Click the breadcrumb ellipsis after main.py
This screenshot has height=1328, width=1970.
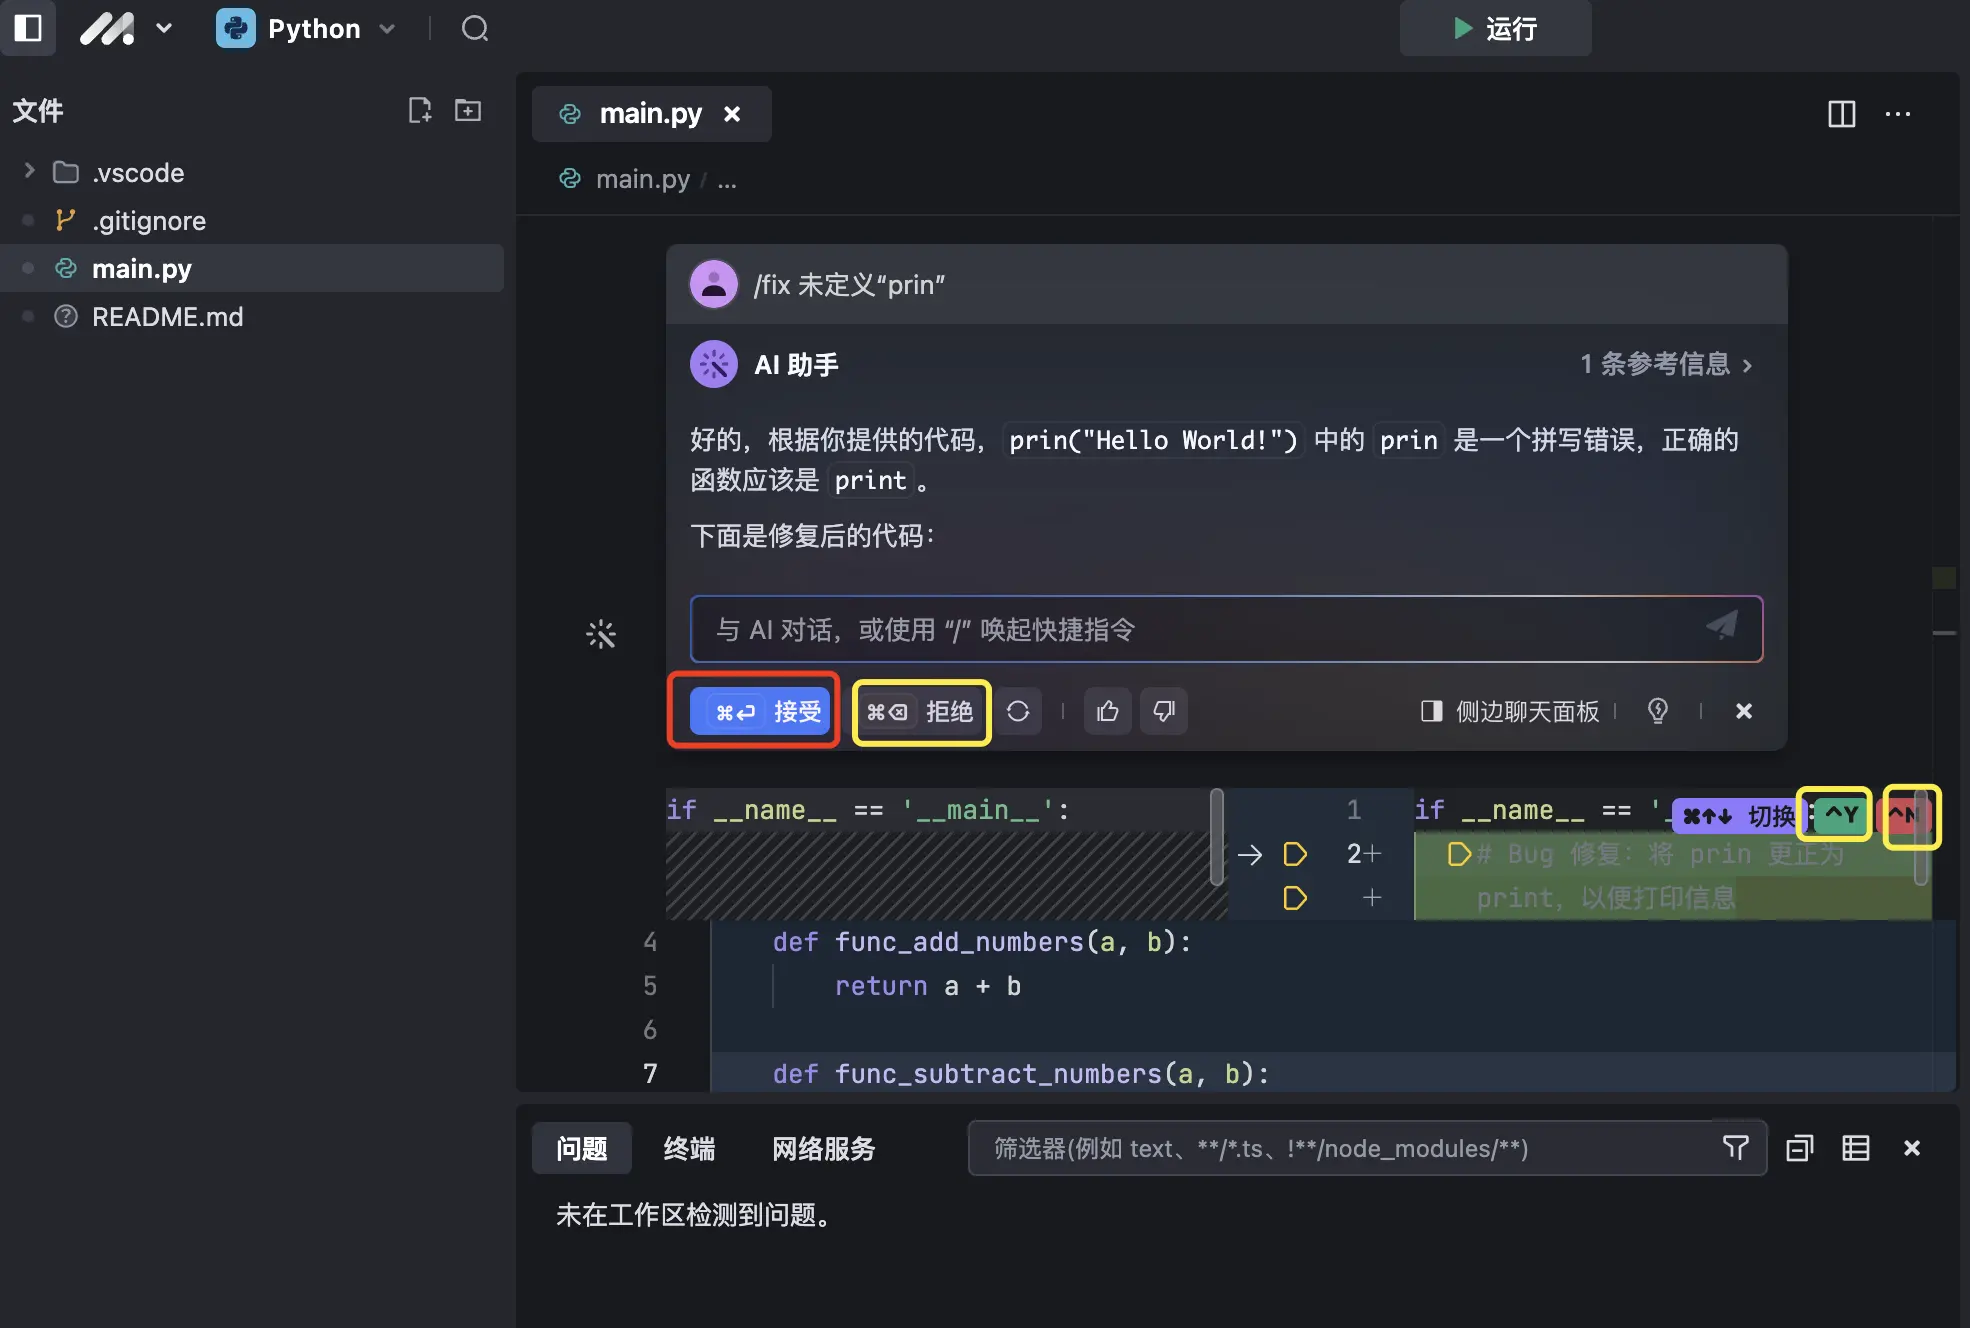pos(727,180)
